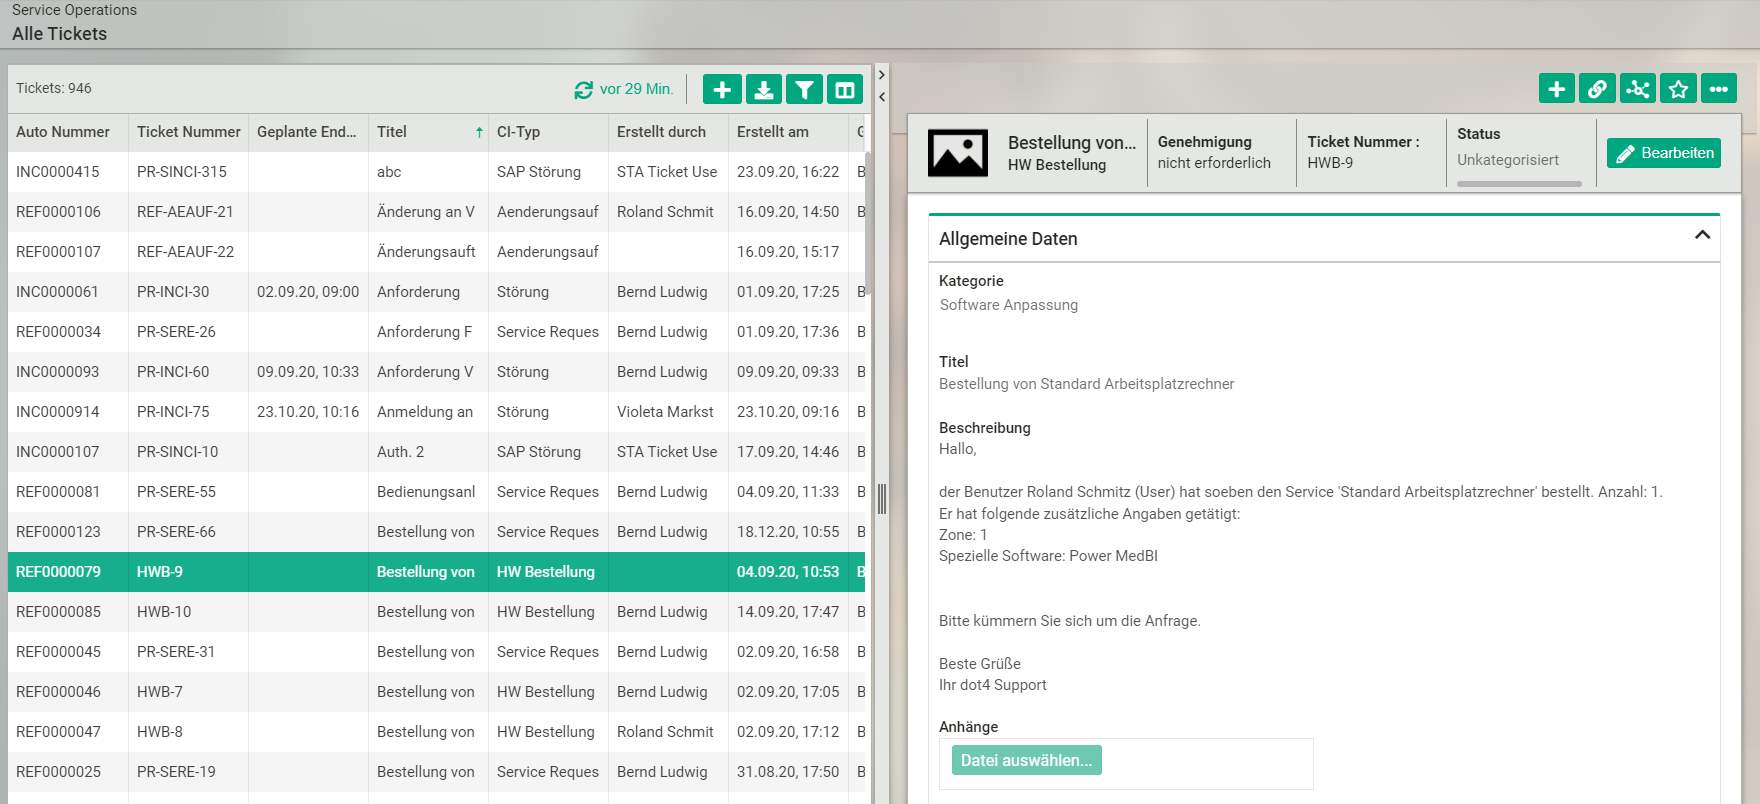Select ticket row INC0000107
1760x804 pixels.
coord(436,452)
